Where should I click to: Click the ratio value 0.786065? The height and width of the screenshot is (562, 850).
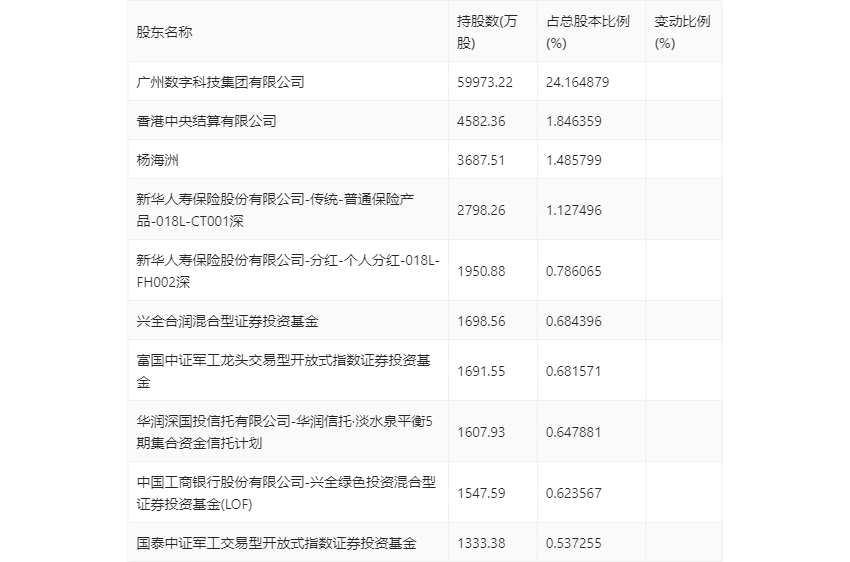574,271
